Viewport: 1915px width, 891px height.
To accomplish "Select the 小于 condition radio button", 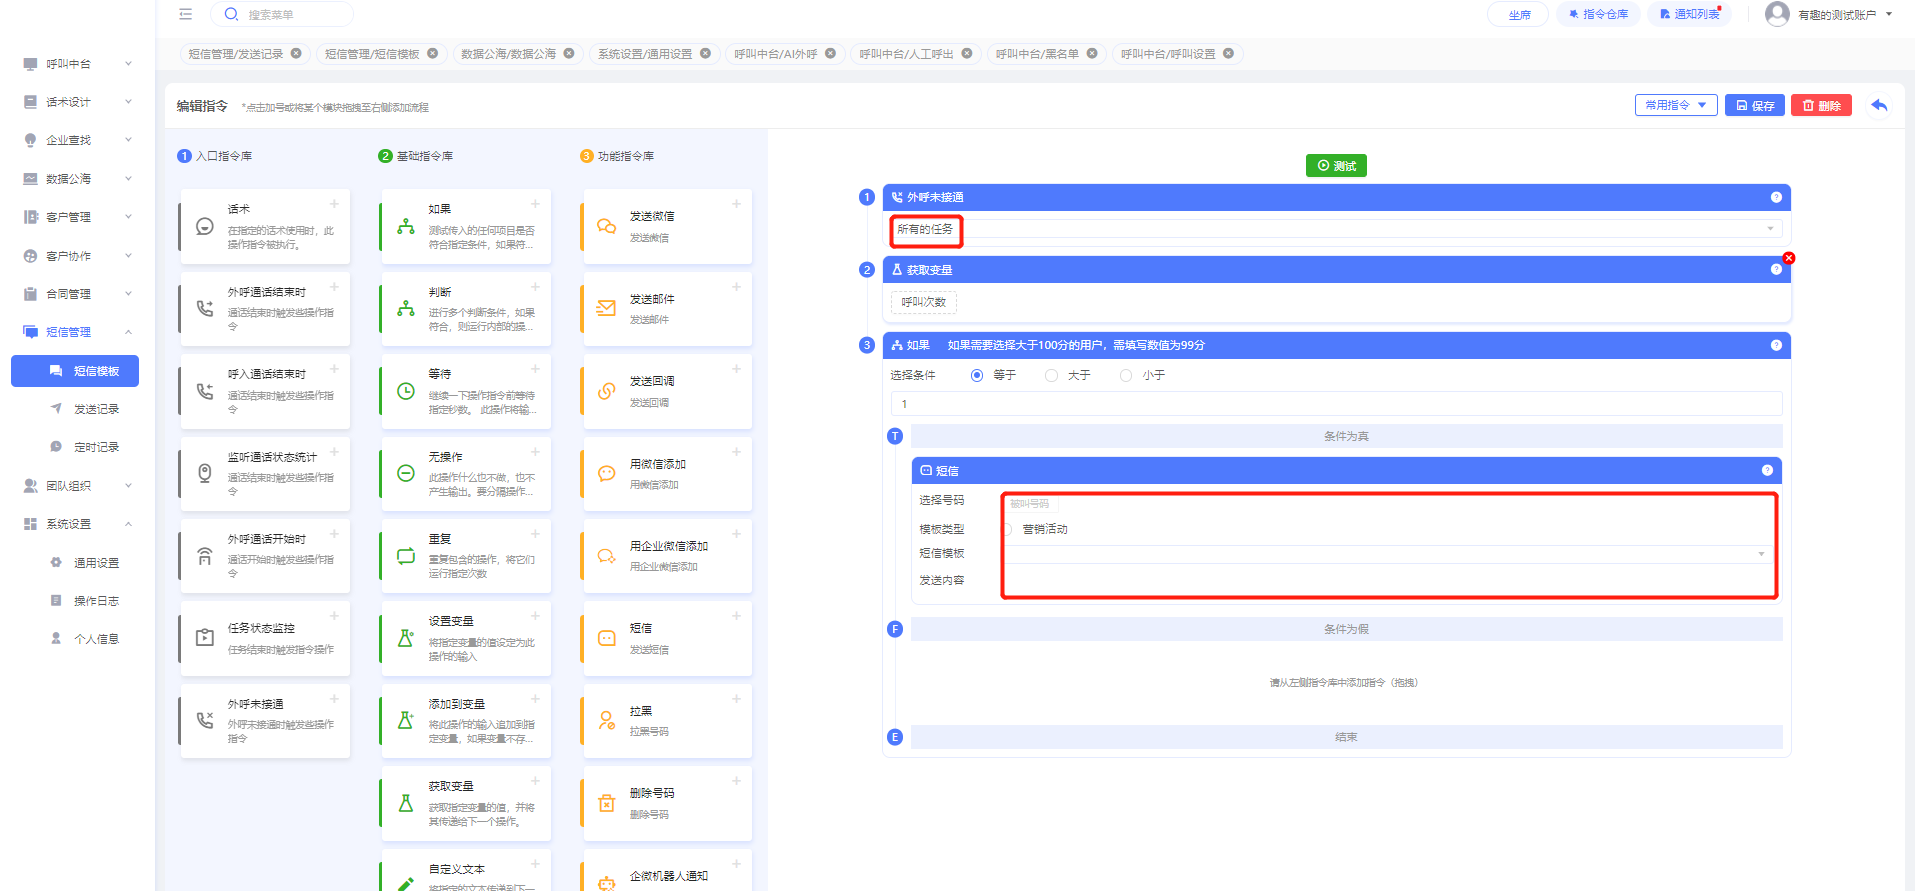I will point(1126,375).
